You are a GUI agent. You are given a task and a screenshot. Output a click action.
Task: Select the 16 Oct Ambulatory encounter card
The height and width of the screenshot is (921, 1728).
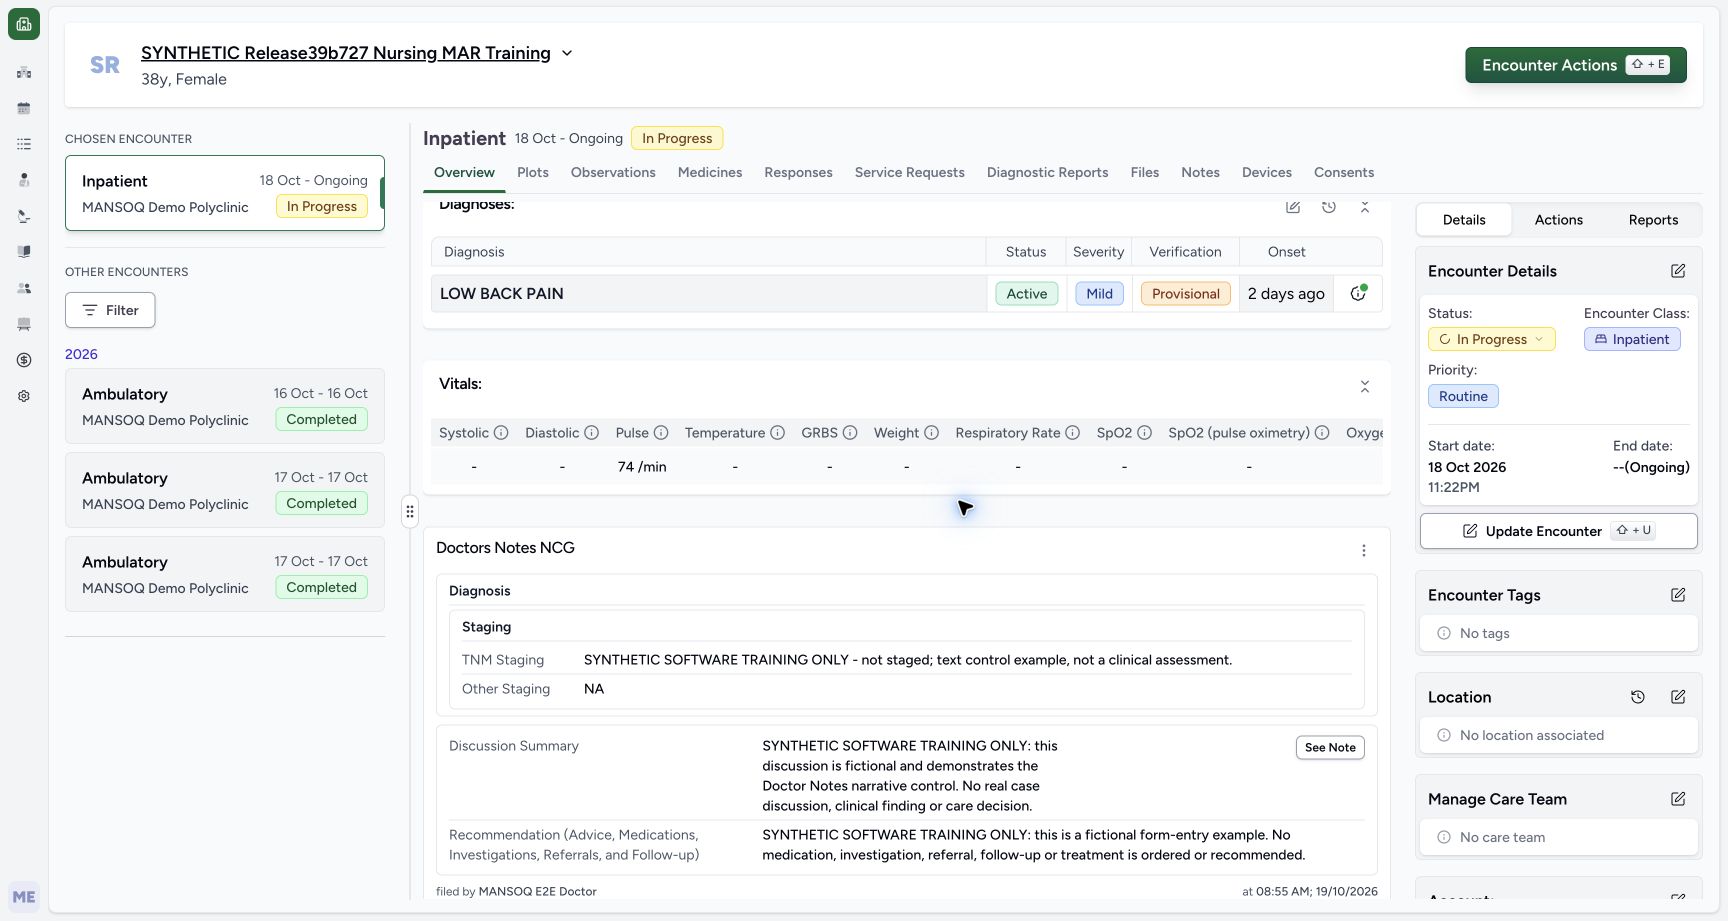pyautogui.click(x=225, y=406)
